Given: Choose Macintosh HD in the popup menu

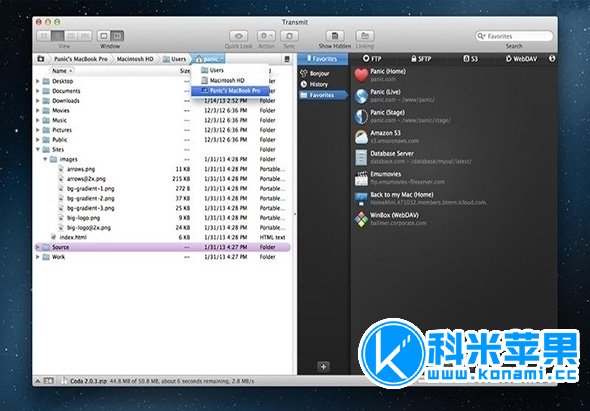Looking at the screenshot, I should coord(230,81).
